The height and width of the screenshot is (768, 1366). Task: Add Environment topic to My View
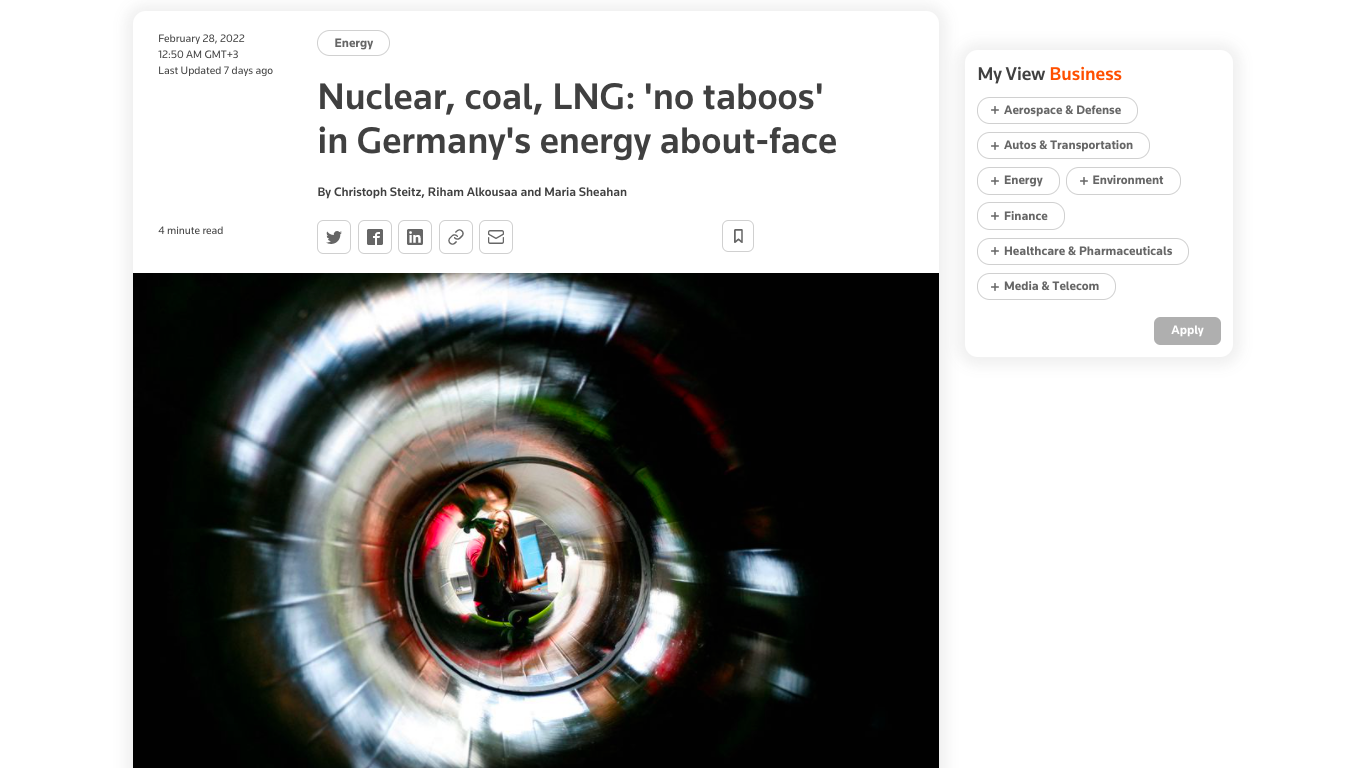click(1123, 180)
